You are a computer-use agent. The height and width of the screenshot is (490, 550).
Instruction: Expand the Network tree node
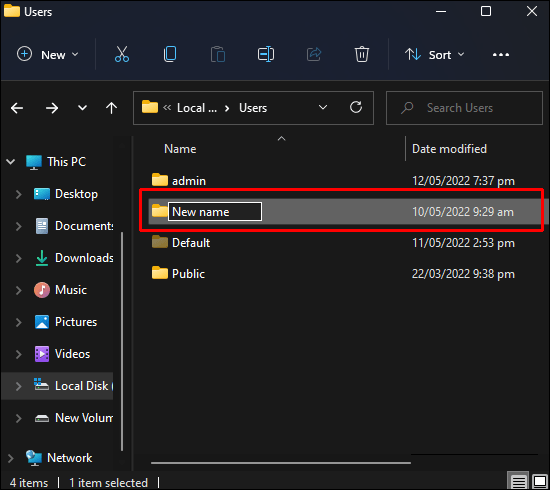11,458
